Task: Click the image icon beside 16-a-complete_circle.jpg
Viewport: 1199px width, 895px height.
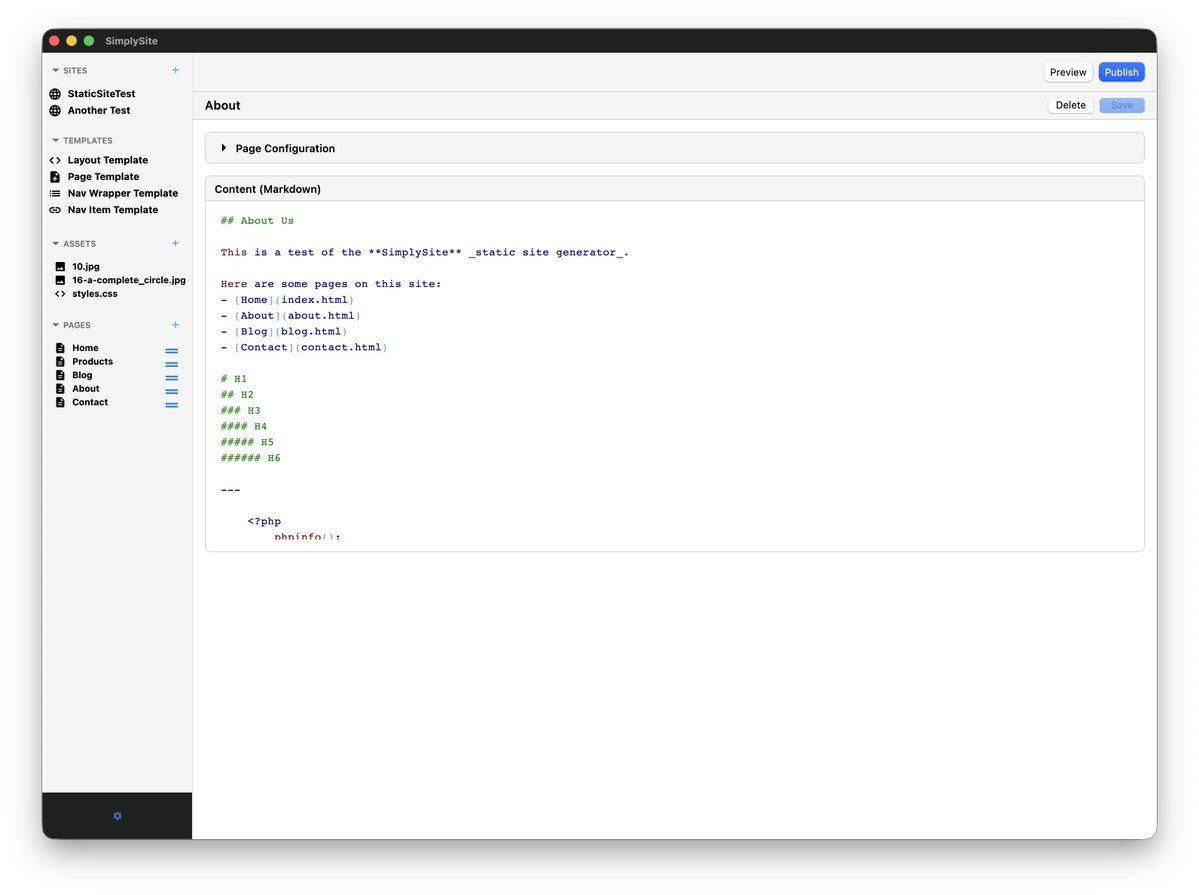Action: click(60, 281)
